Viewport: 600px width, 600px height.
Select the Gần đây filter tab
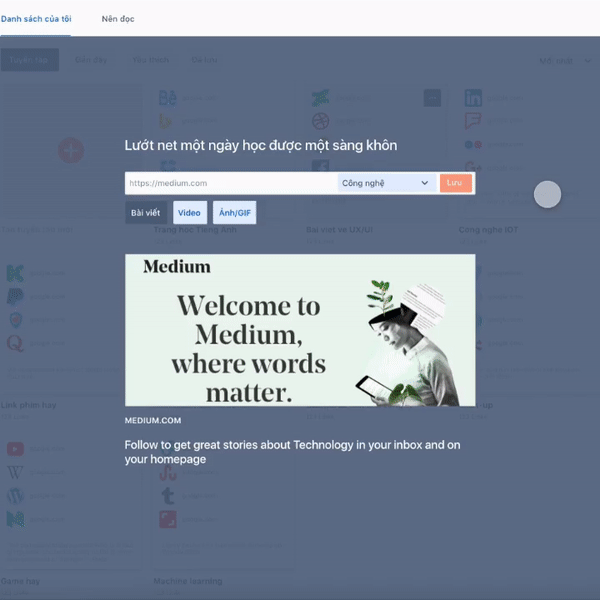click(91, 60)
